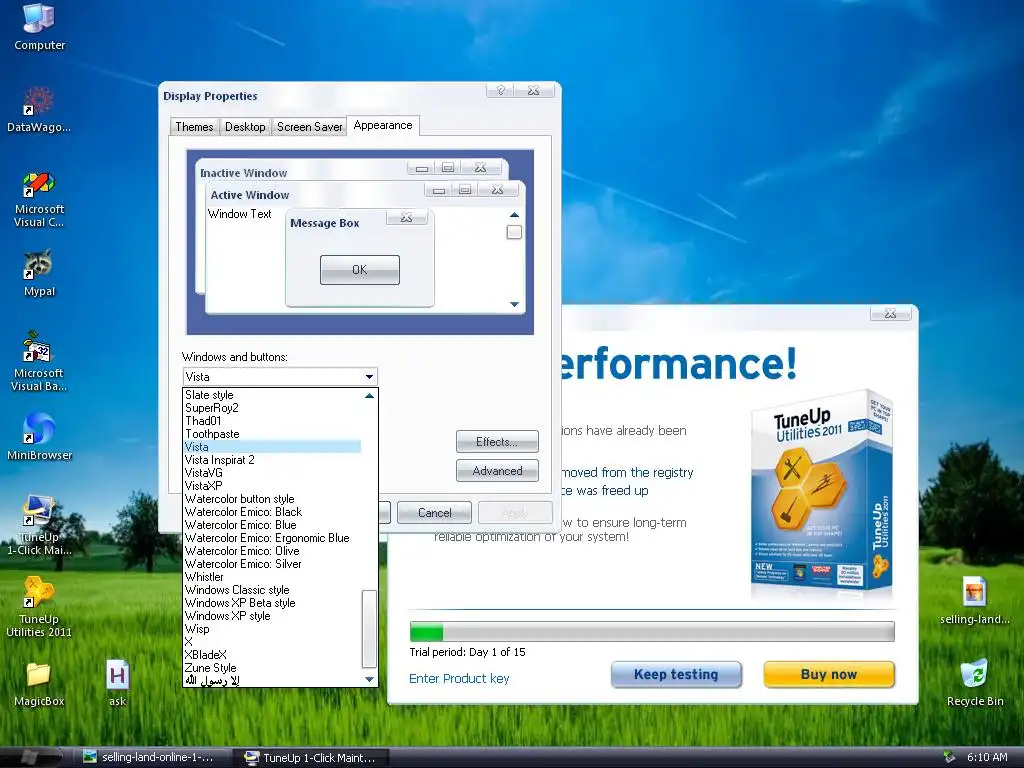Open the Computer desktop icon

(39, 26)
